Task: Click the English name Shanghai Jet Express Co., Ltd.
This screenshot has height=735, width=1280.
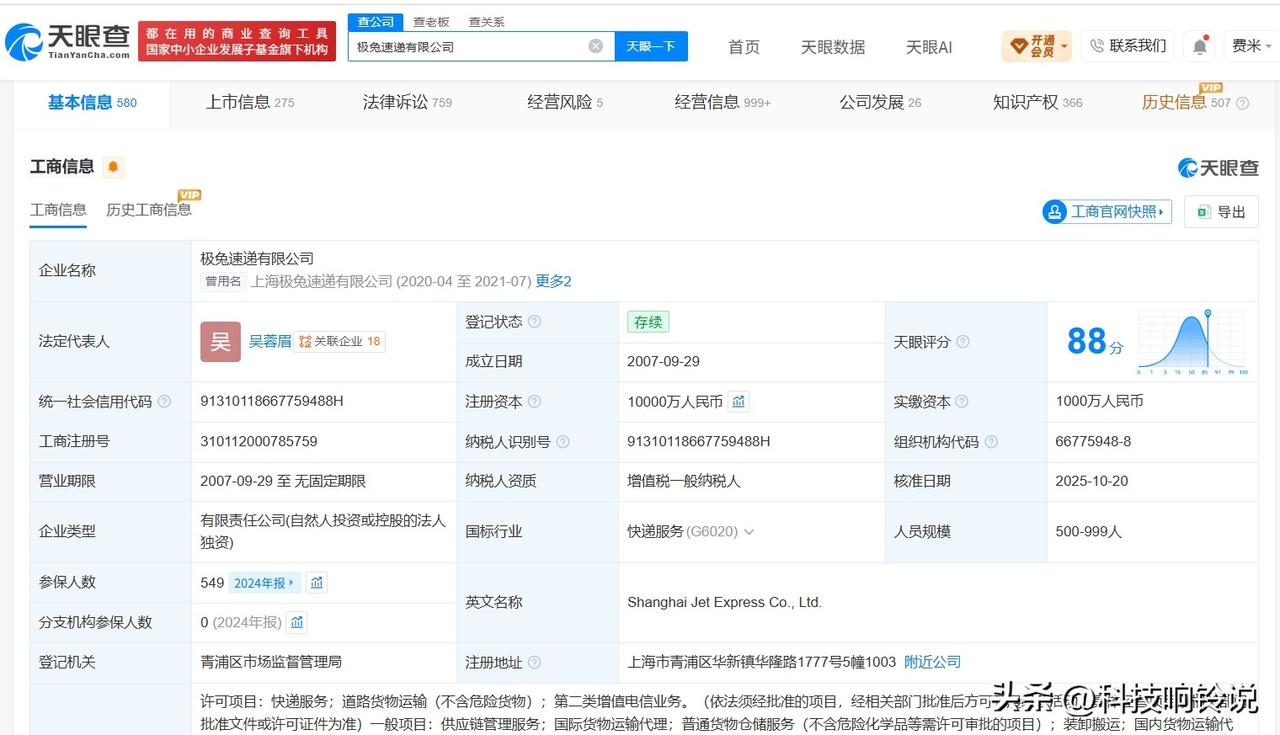Action: 724,602
